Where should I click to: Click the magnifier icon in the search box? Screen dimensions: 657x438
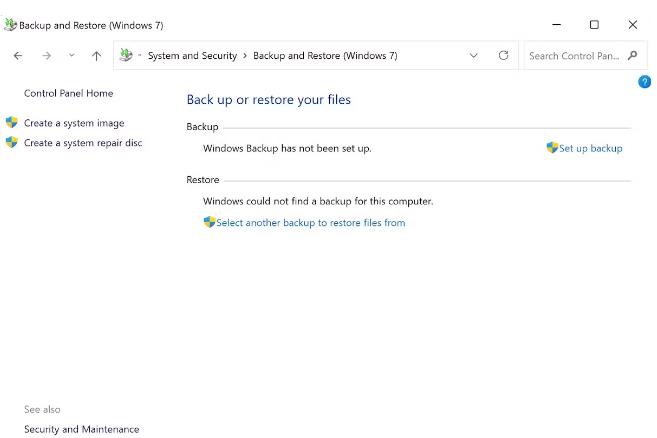[632, 56]
